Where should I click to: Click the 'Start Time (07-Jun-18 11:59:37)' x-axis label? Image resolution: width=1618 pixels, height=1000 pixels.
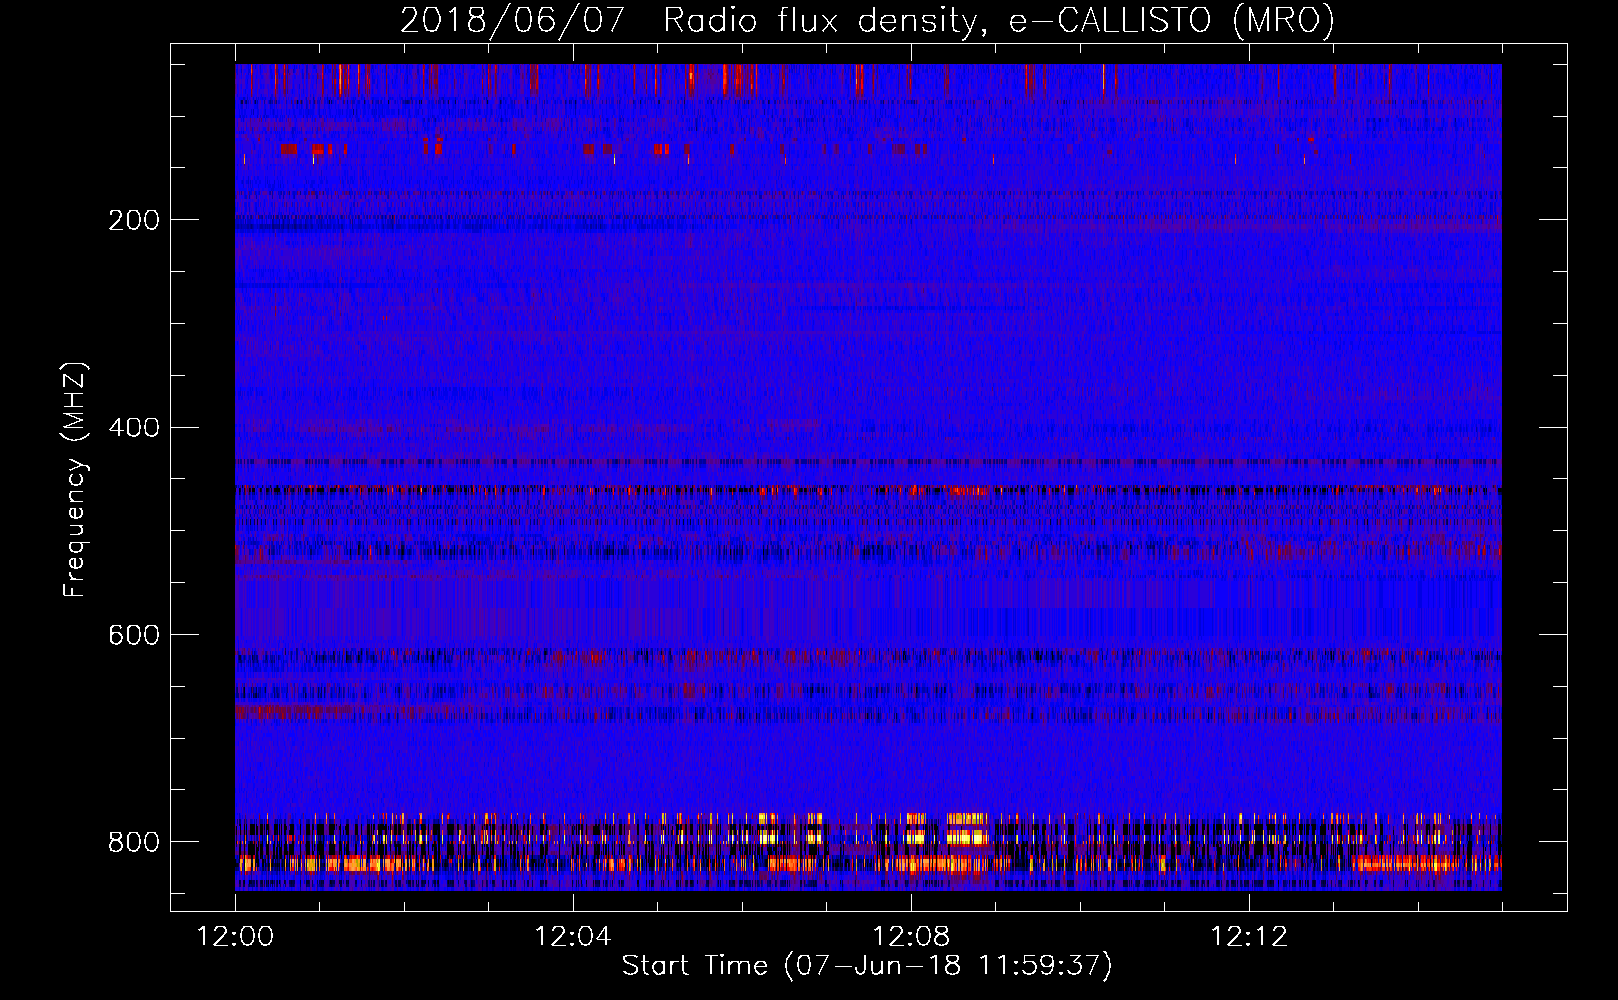[x=867, y=966]
